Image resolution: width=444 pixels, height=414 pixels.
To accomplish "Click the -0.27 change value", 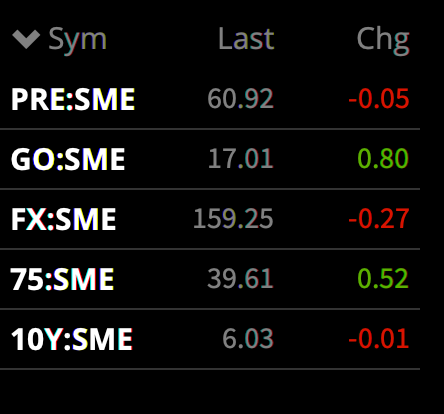I will (379, 219).
